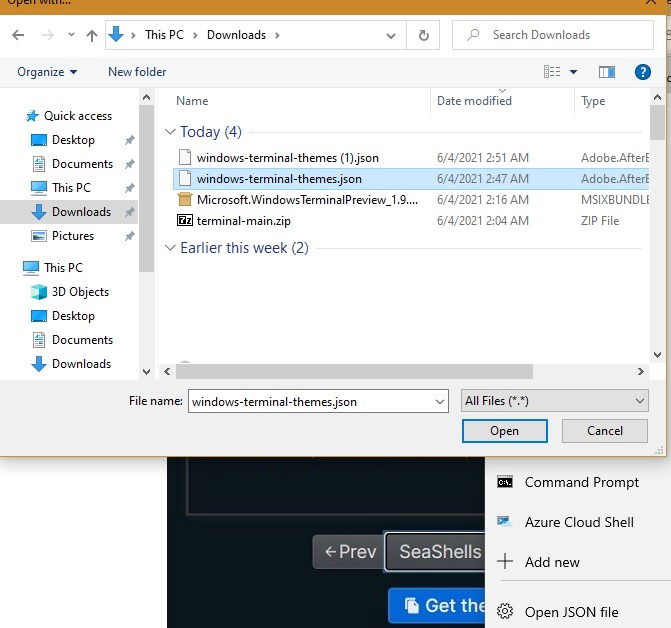Expand the address bar history dropdown
This screenshot has height=628, width=671.
(391, 36)
